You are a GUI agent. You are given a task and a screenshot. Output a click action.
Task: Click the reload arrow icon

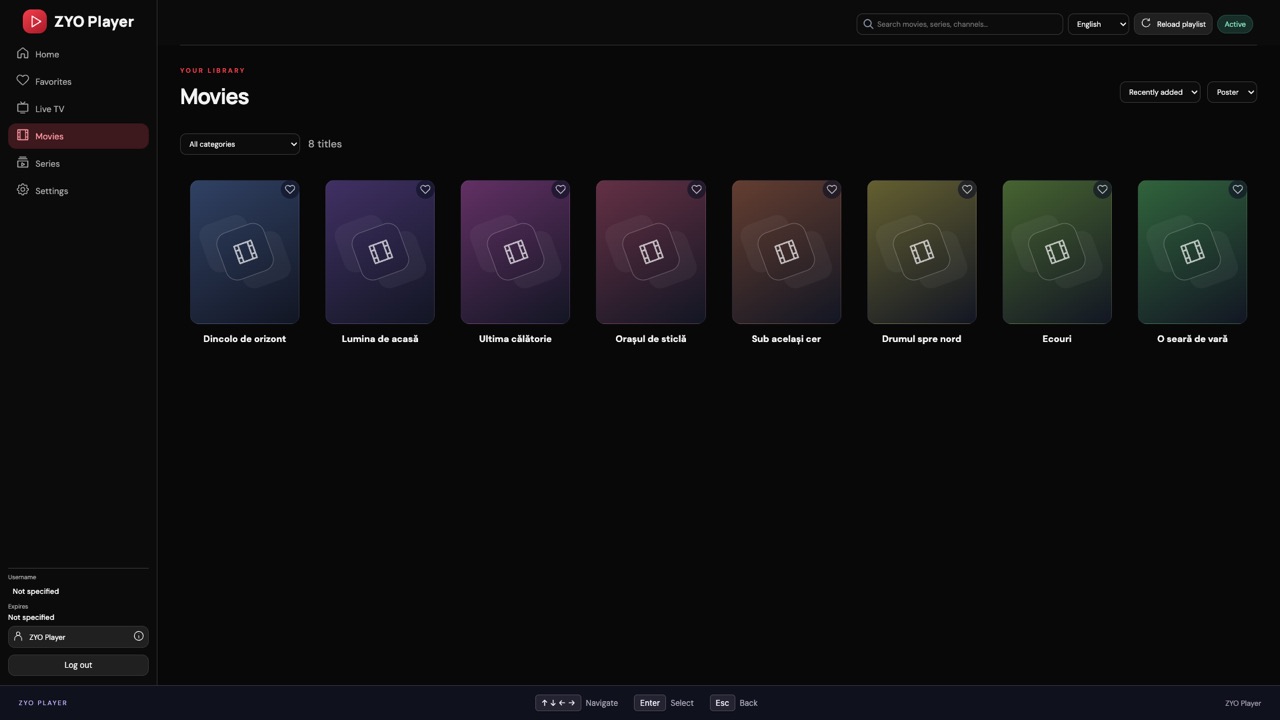pyautogui.click(x=1146, y=23)
